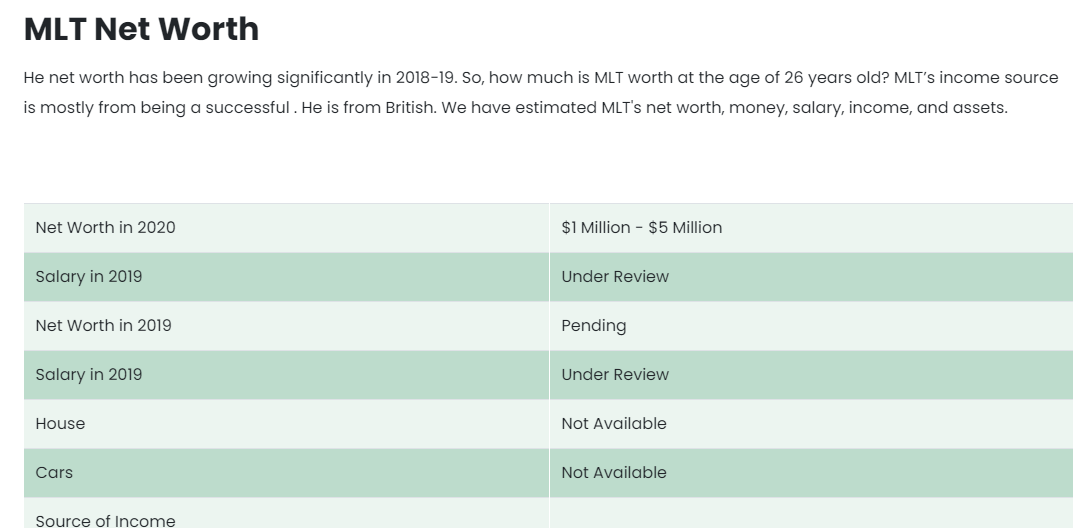Click the "MLT Net Worth" heading

pos(141,29)
